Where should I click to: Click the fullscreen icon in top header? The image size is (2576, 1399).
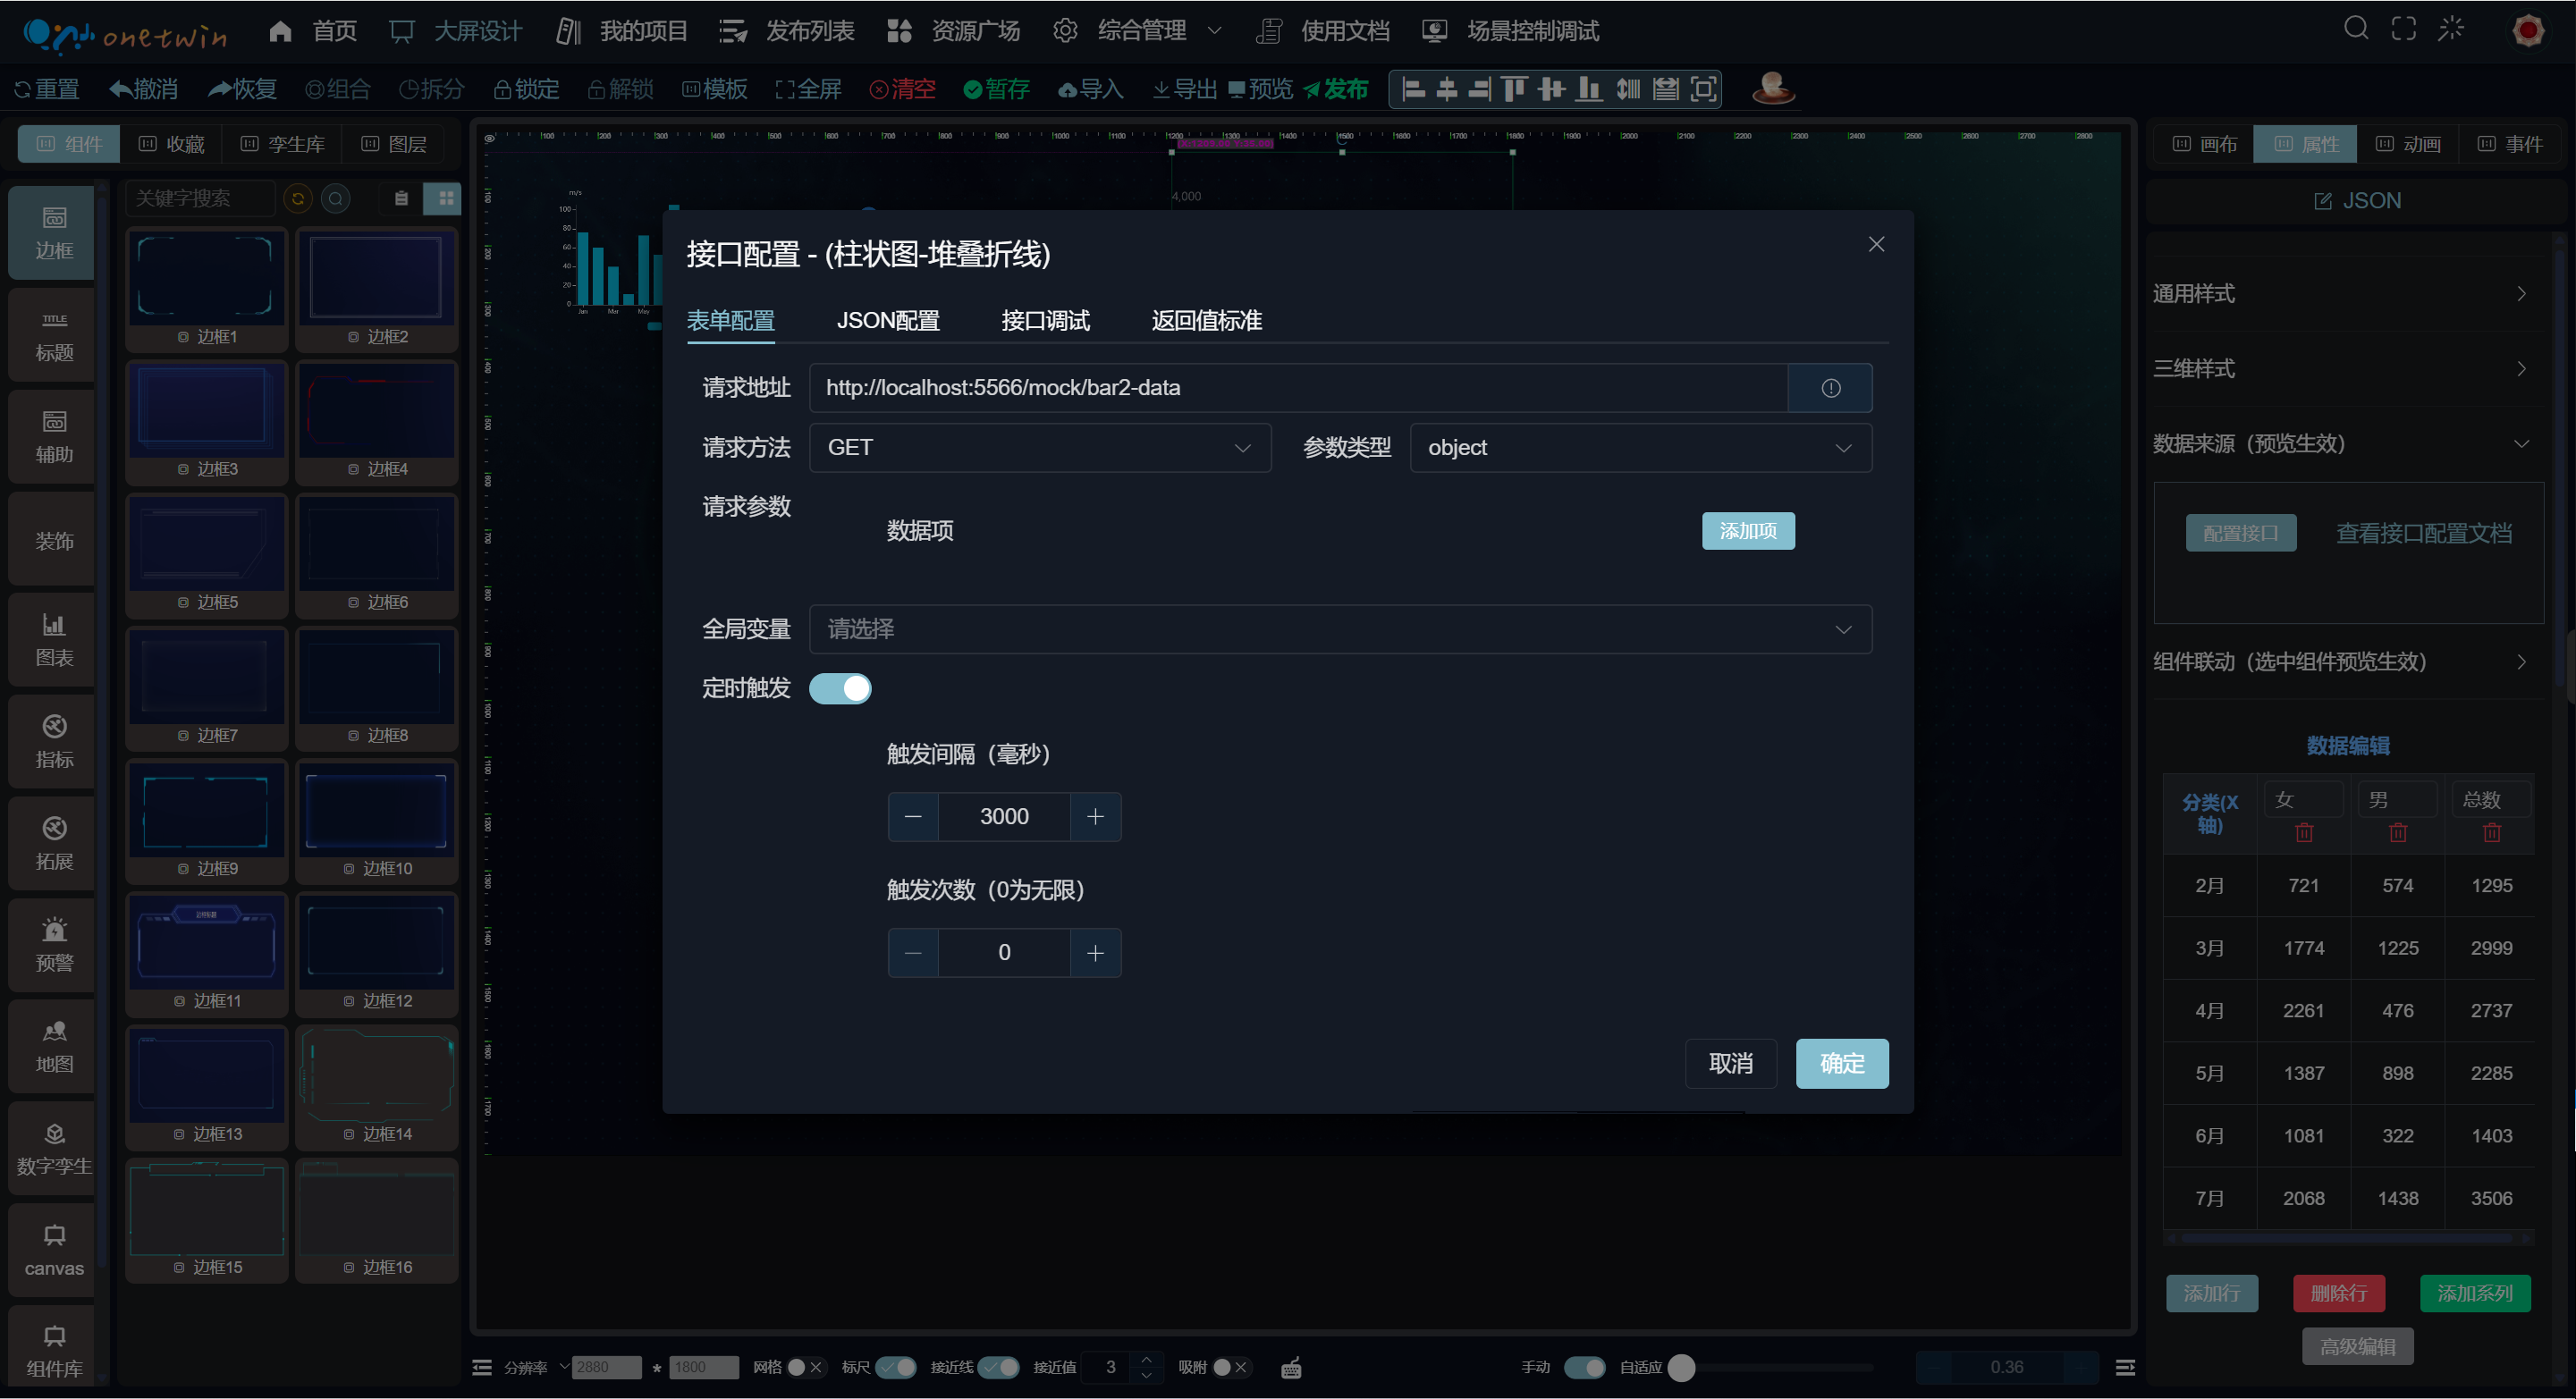coord(2403,28)
